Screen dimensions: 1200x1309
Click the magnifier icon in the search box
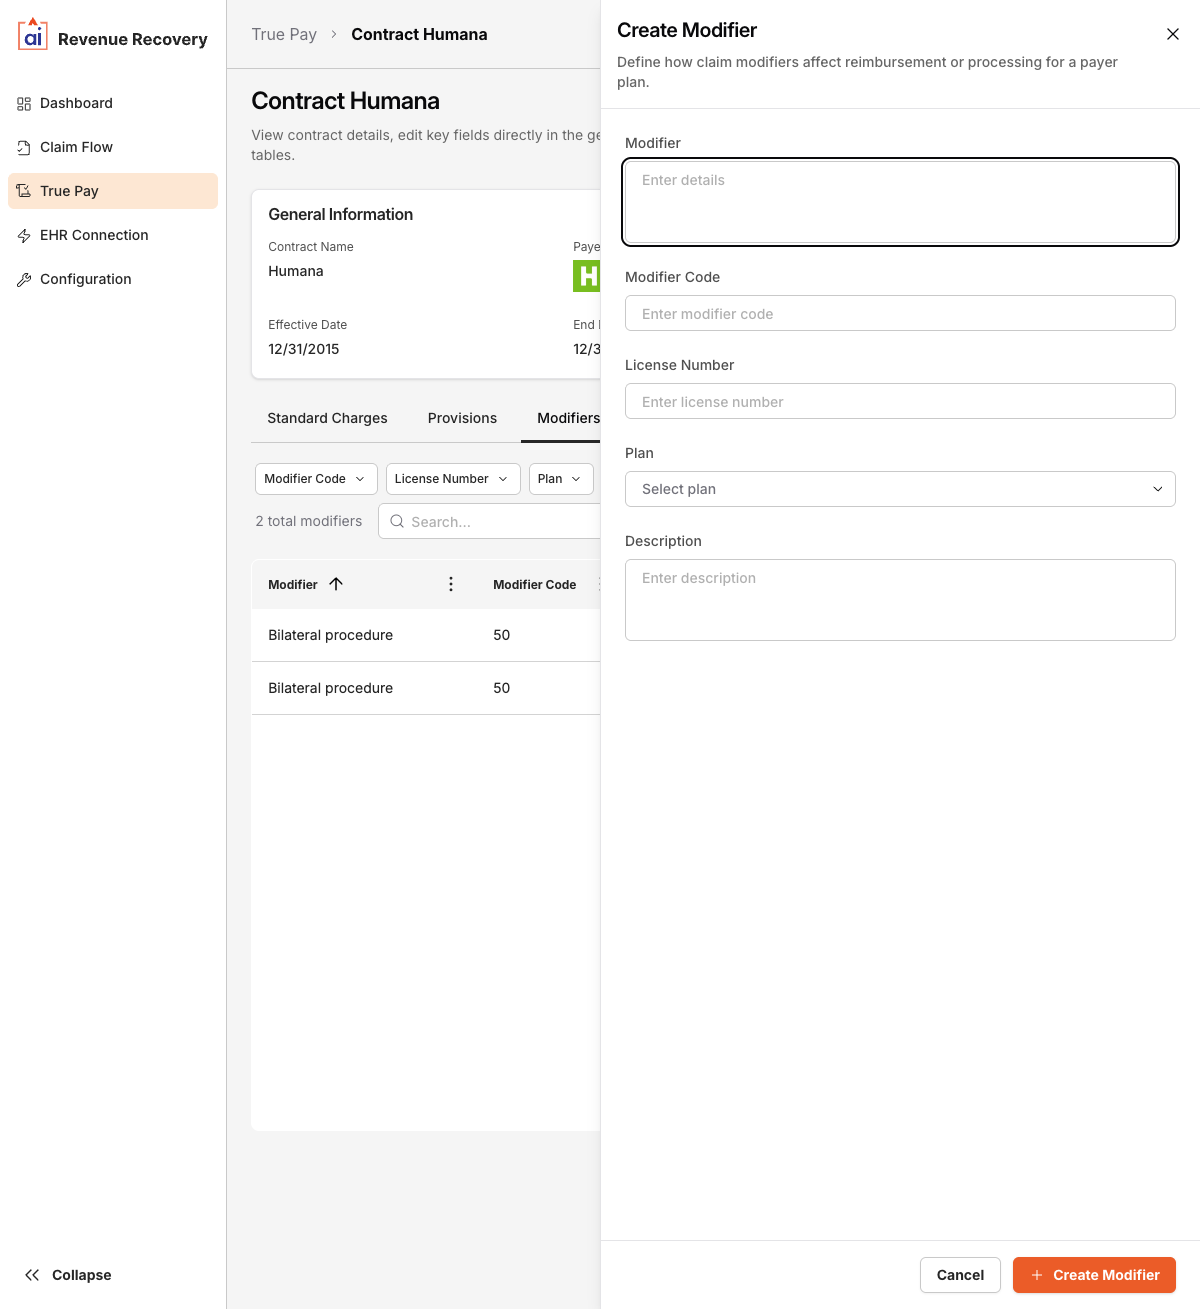coord(397,521)
